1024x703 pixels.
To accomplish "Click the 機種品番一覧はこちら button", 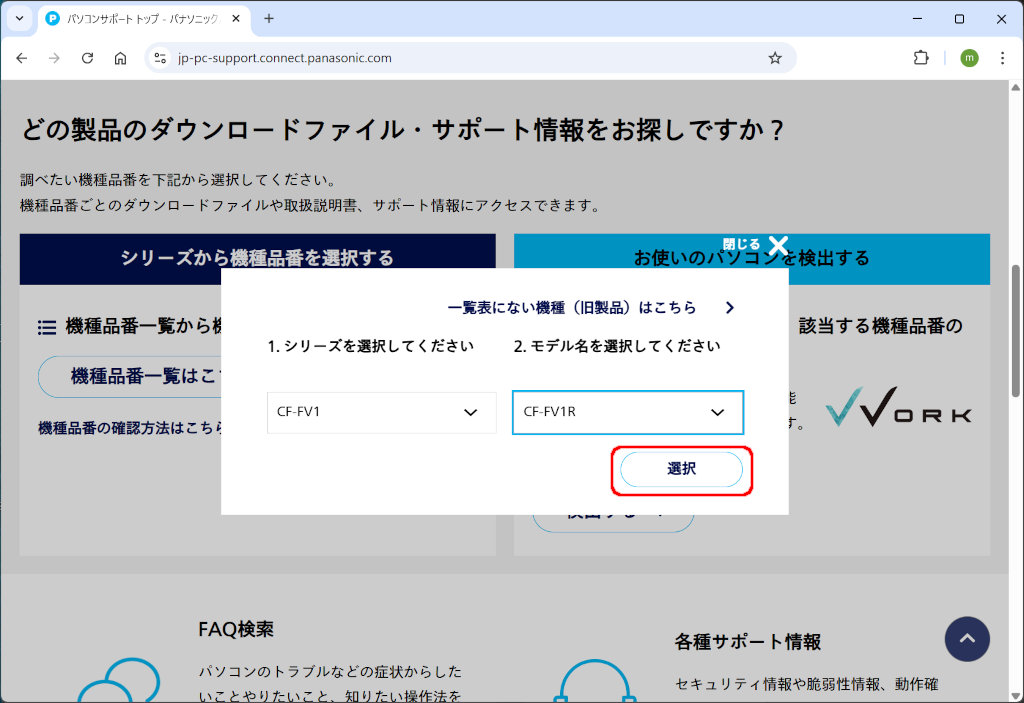I will click(x=129, y=376).
